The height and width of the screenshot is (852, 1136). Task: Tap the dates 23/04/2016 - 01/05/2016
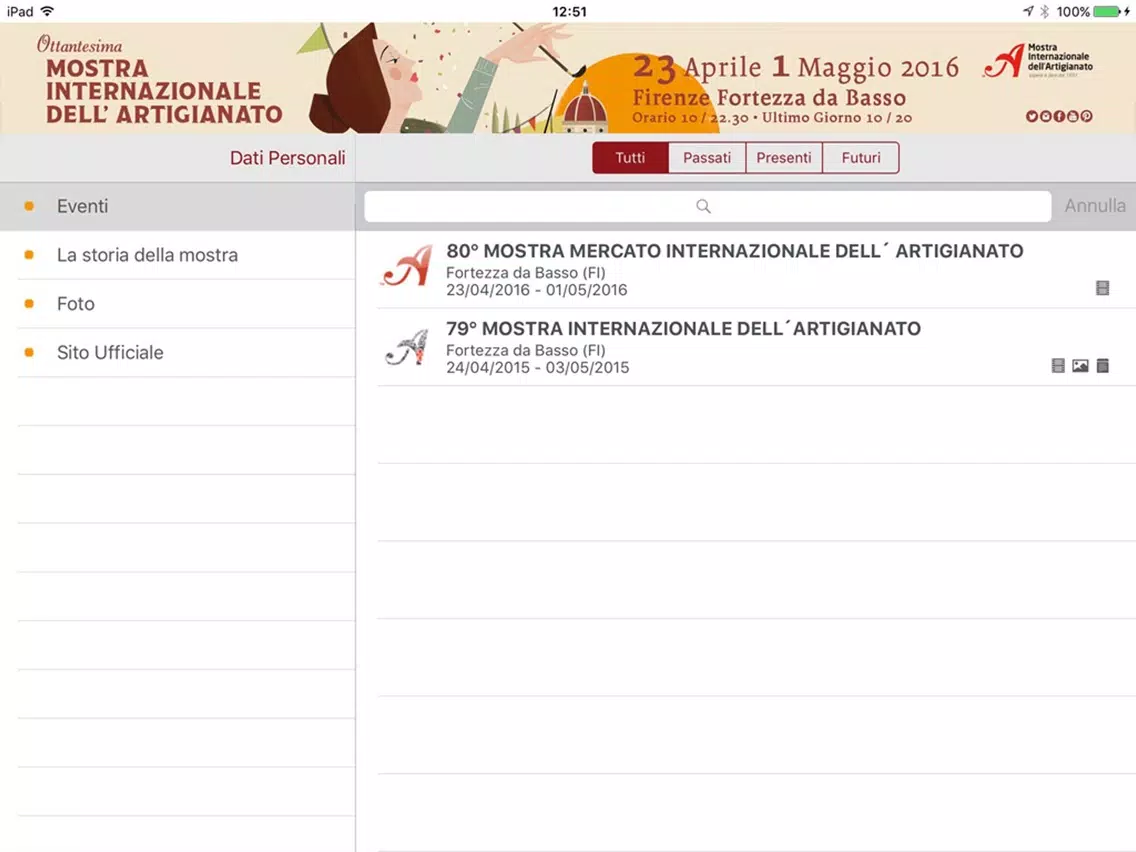click(x=537, y=290)
